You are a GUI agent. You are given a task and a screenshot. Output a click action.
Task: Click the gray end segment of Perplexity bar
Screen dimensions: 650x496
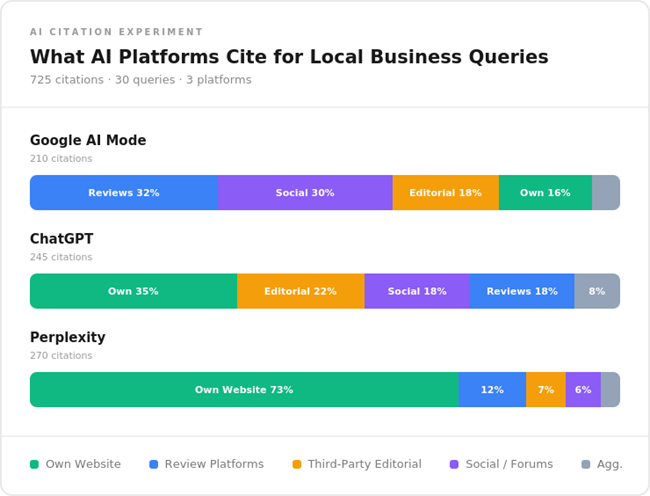tap(611, 390)
